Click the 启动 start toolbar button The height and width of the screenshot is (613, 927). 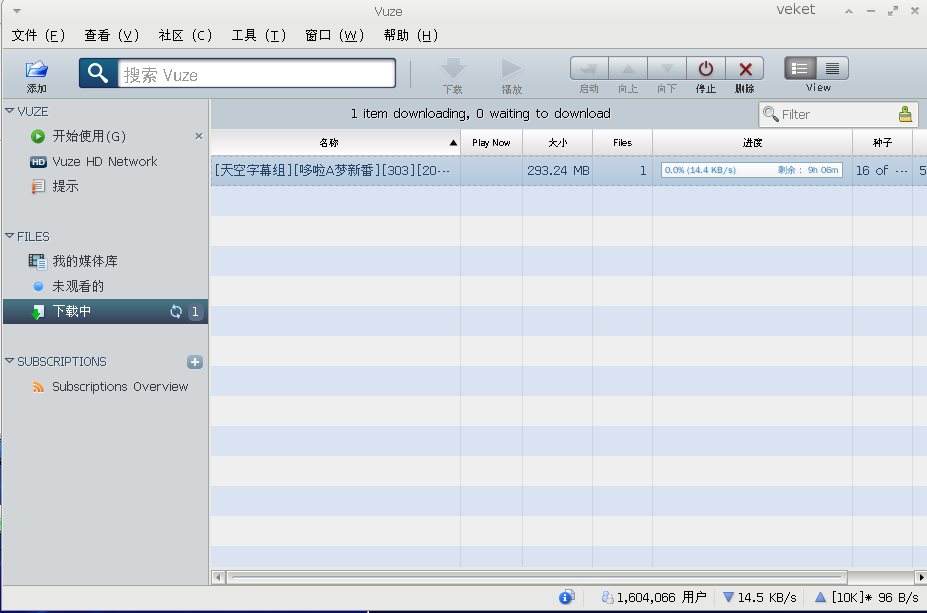589,68
